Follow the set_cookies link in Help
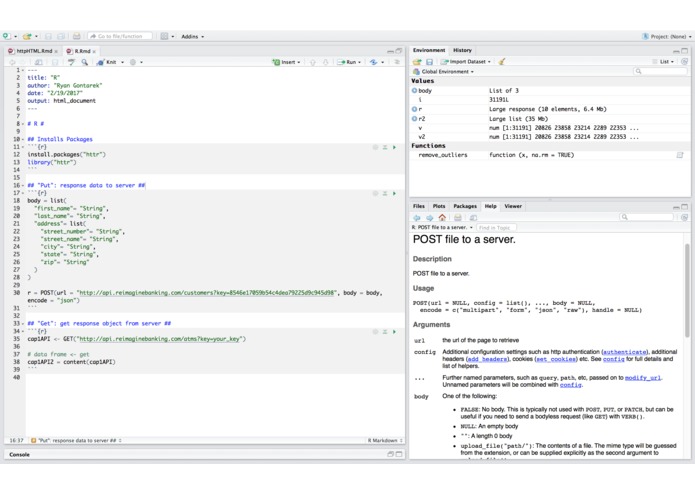The width and height of the screenshot is (695, 494). click(557, 359)
